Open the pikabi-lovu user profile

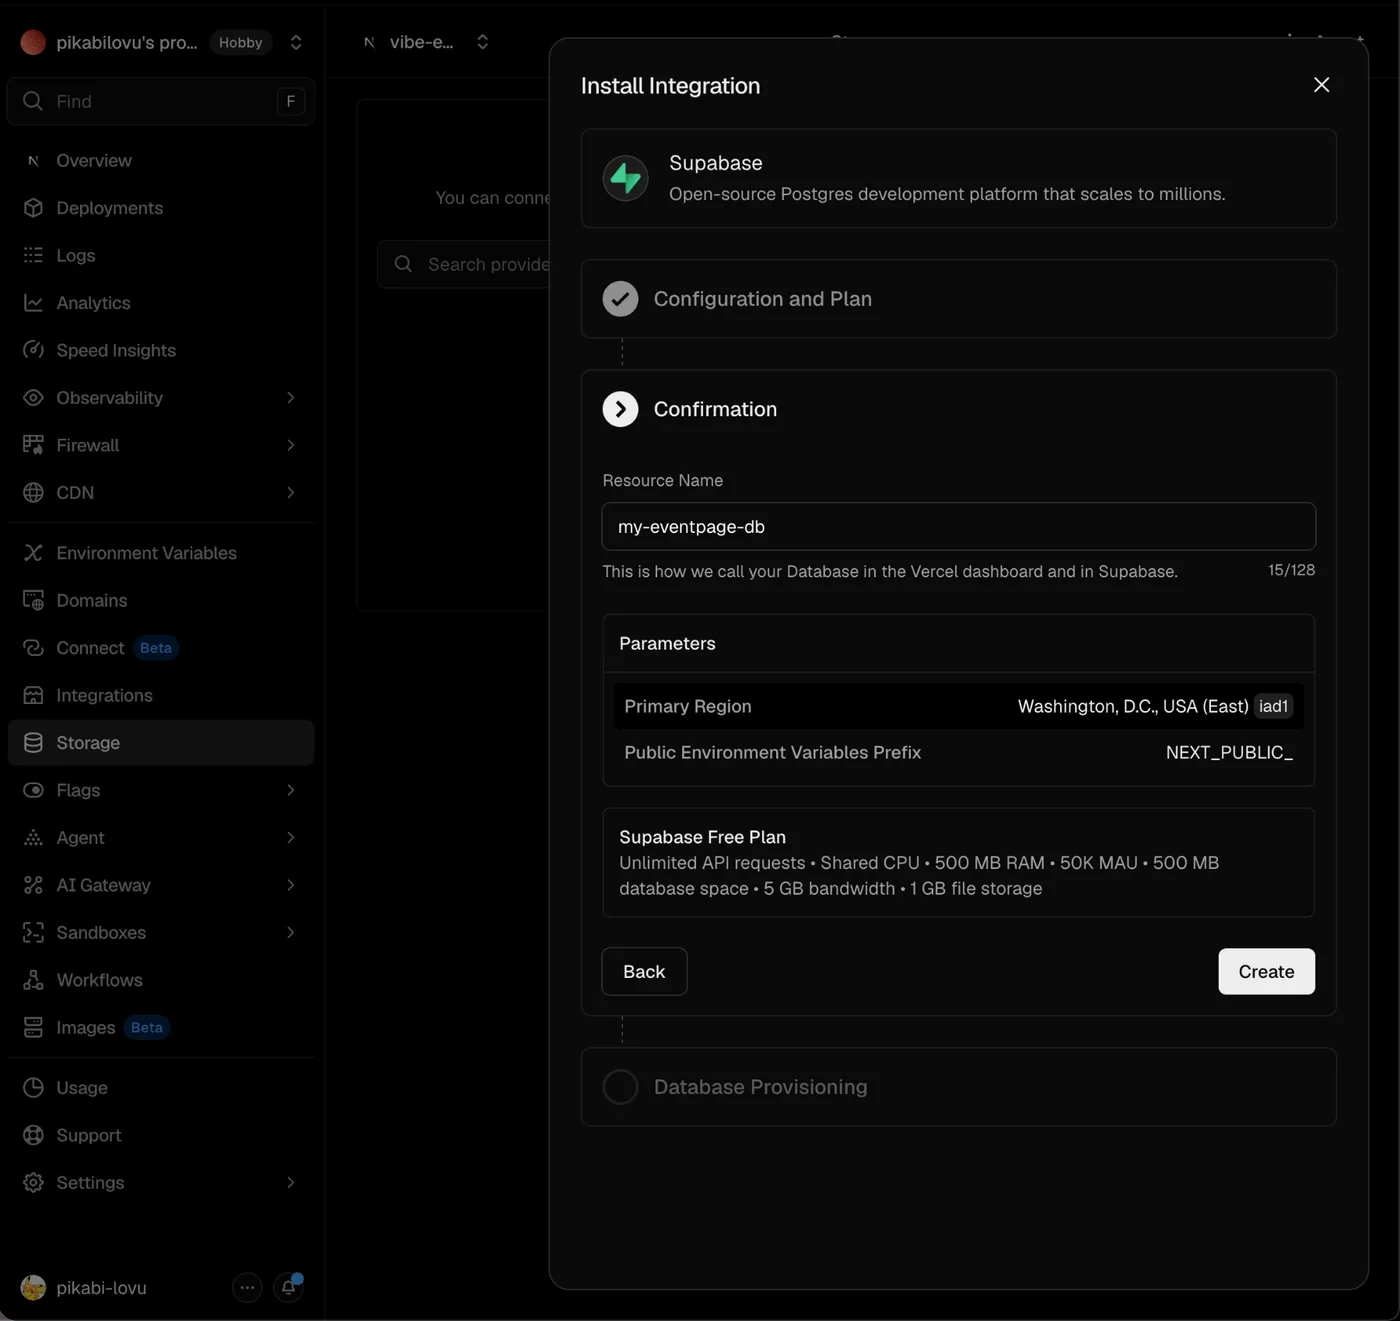pyautogui.click(x=84, y=1288)
